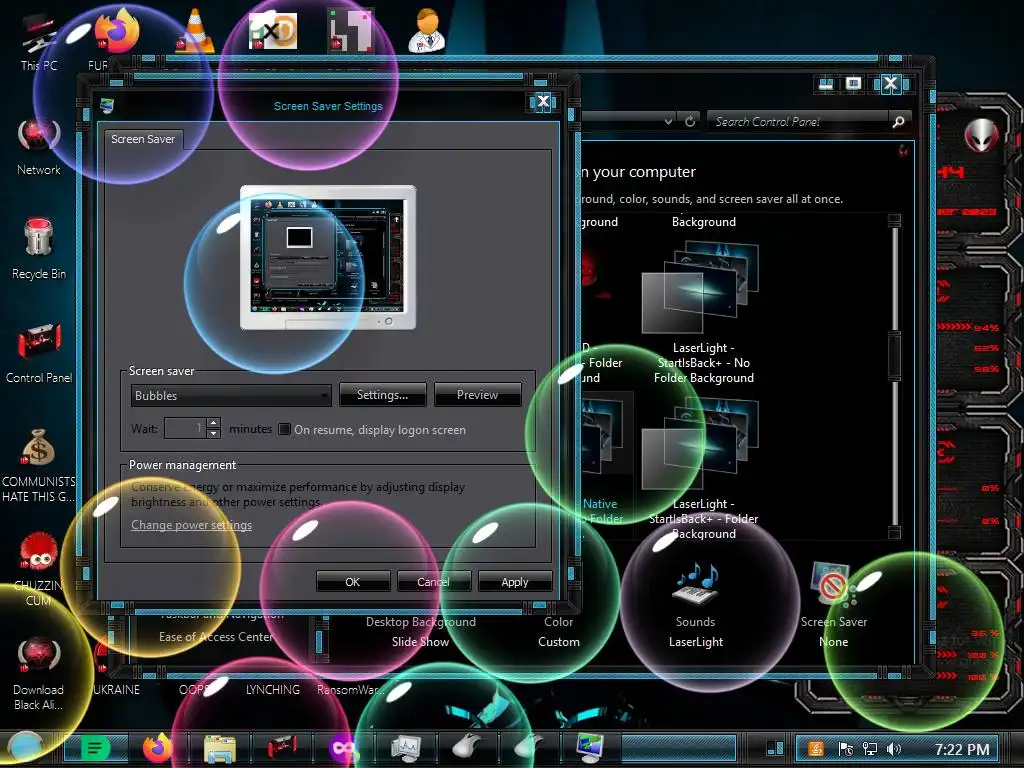Click the Alienware head gadget icon
1024x768 pixels.
click(982, 136)
